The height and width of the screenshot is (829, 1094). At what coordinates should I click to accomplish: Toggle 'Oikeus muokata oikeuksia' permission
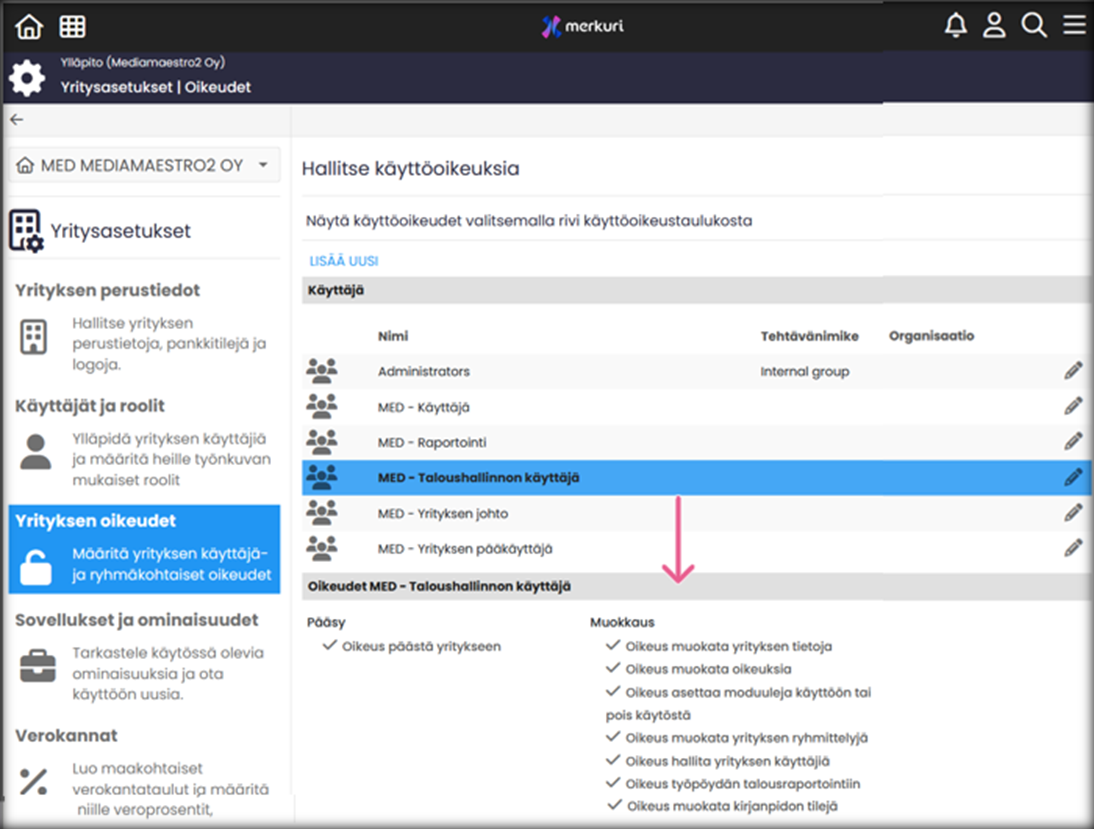(x=614, y=669)
